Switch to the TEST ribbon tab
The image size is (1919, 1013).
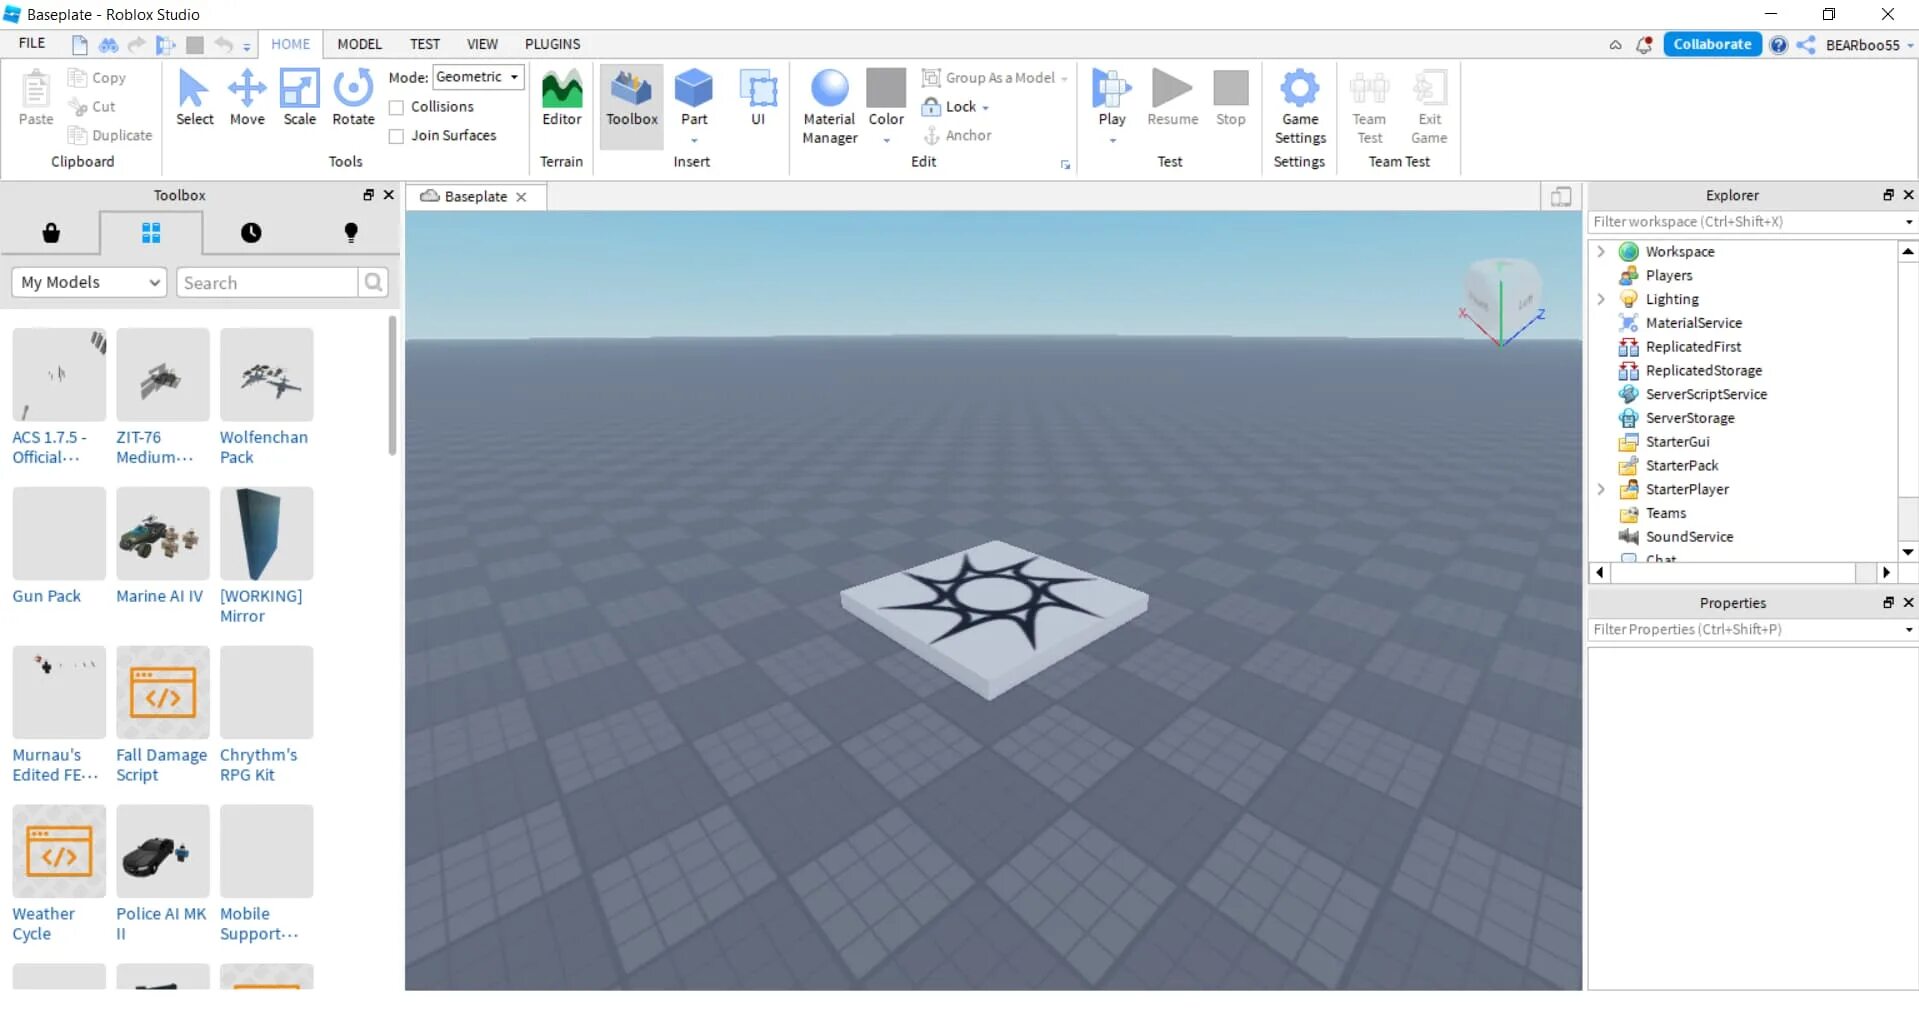(x=424, y=44)
